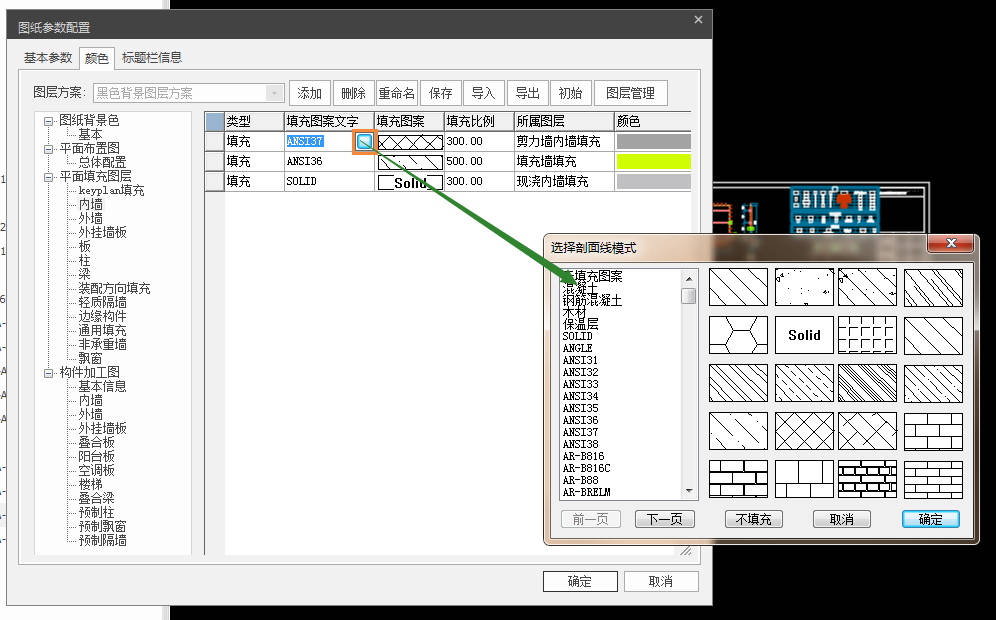Click 下一页 to view more patterns
The height and width of the screenshot is (620, 996).
pos(664,519)
